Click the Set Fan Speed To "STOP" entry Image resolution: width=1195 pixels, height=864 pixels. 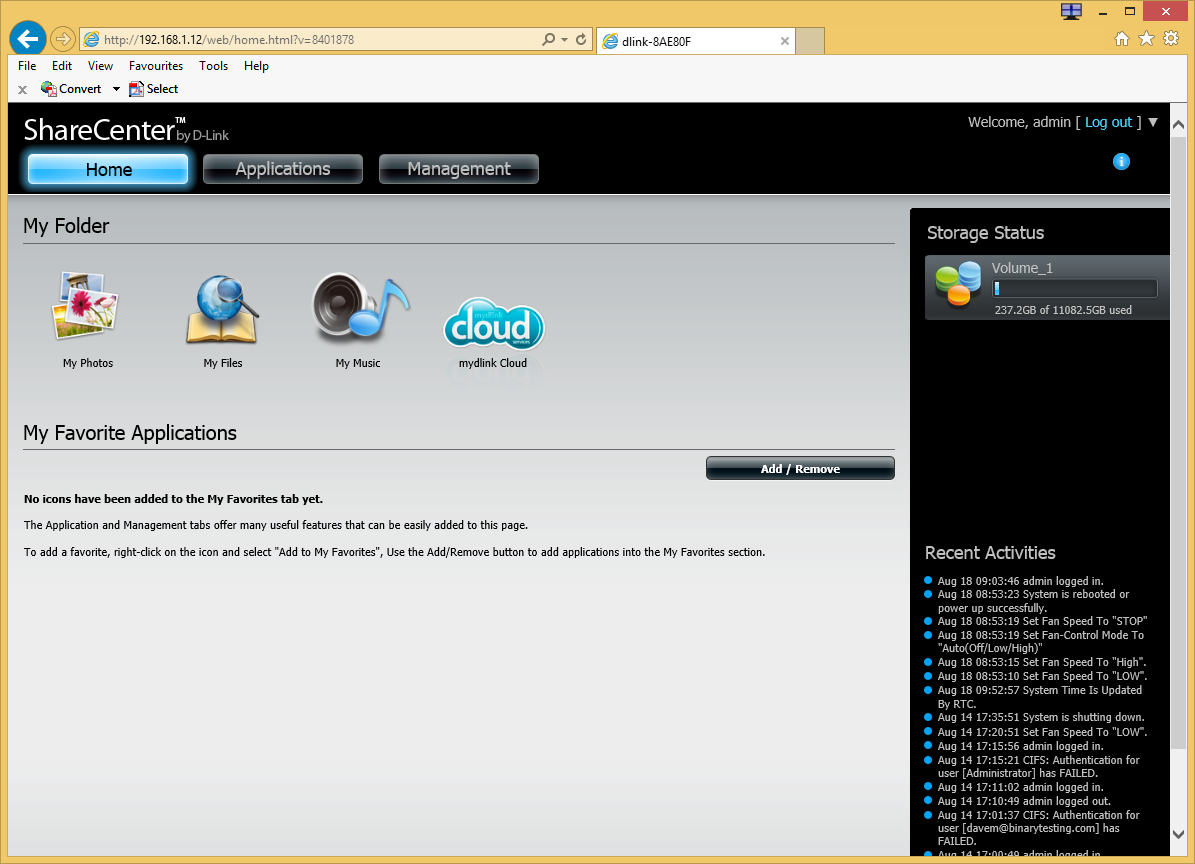click(1042, 621)
